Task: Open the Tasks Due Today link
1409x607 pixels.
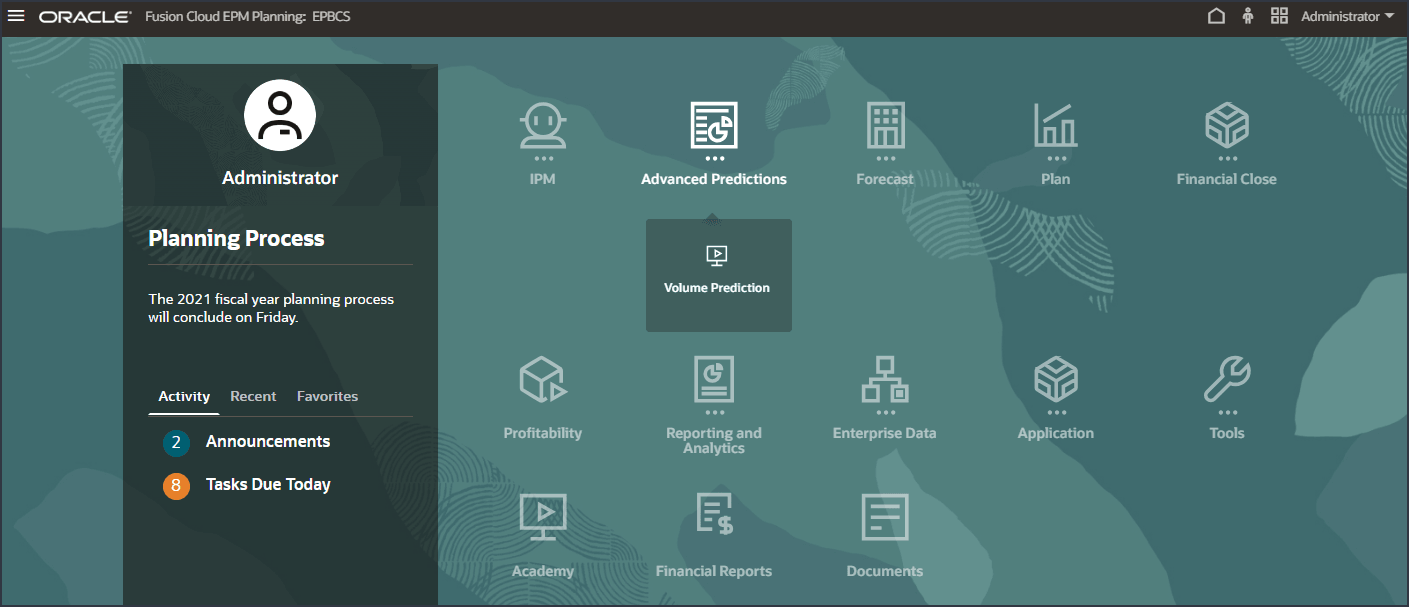Action: [268, 484]
